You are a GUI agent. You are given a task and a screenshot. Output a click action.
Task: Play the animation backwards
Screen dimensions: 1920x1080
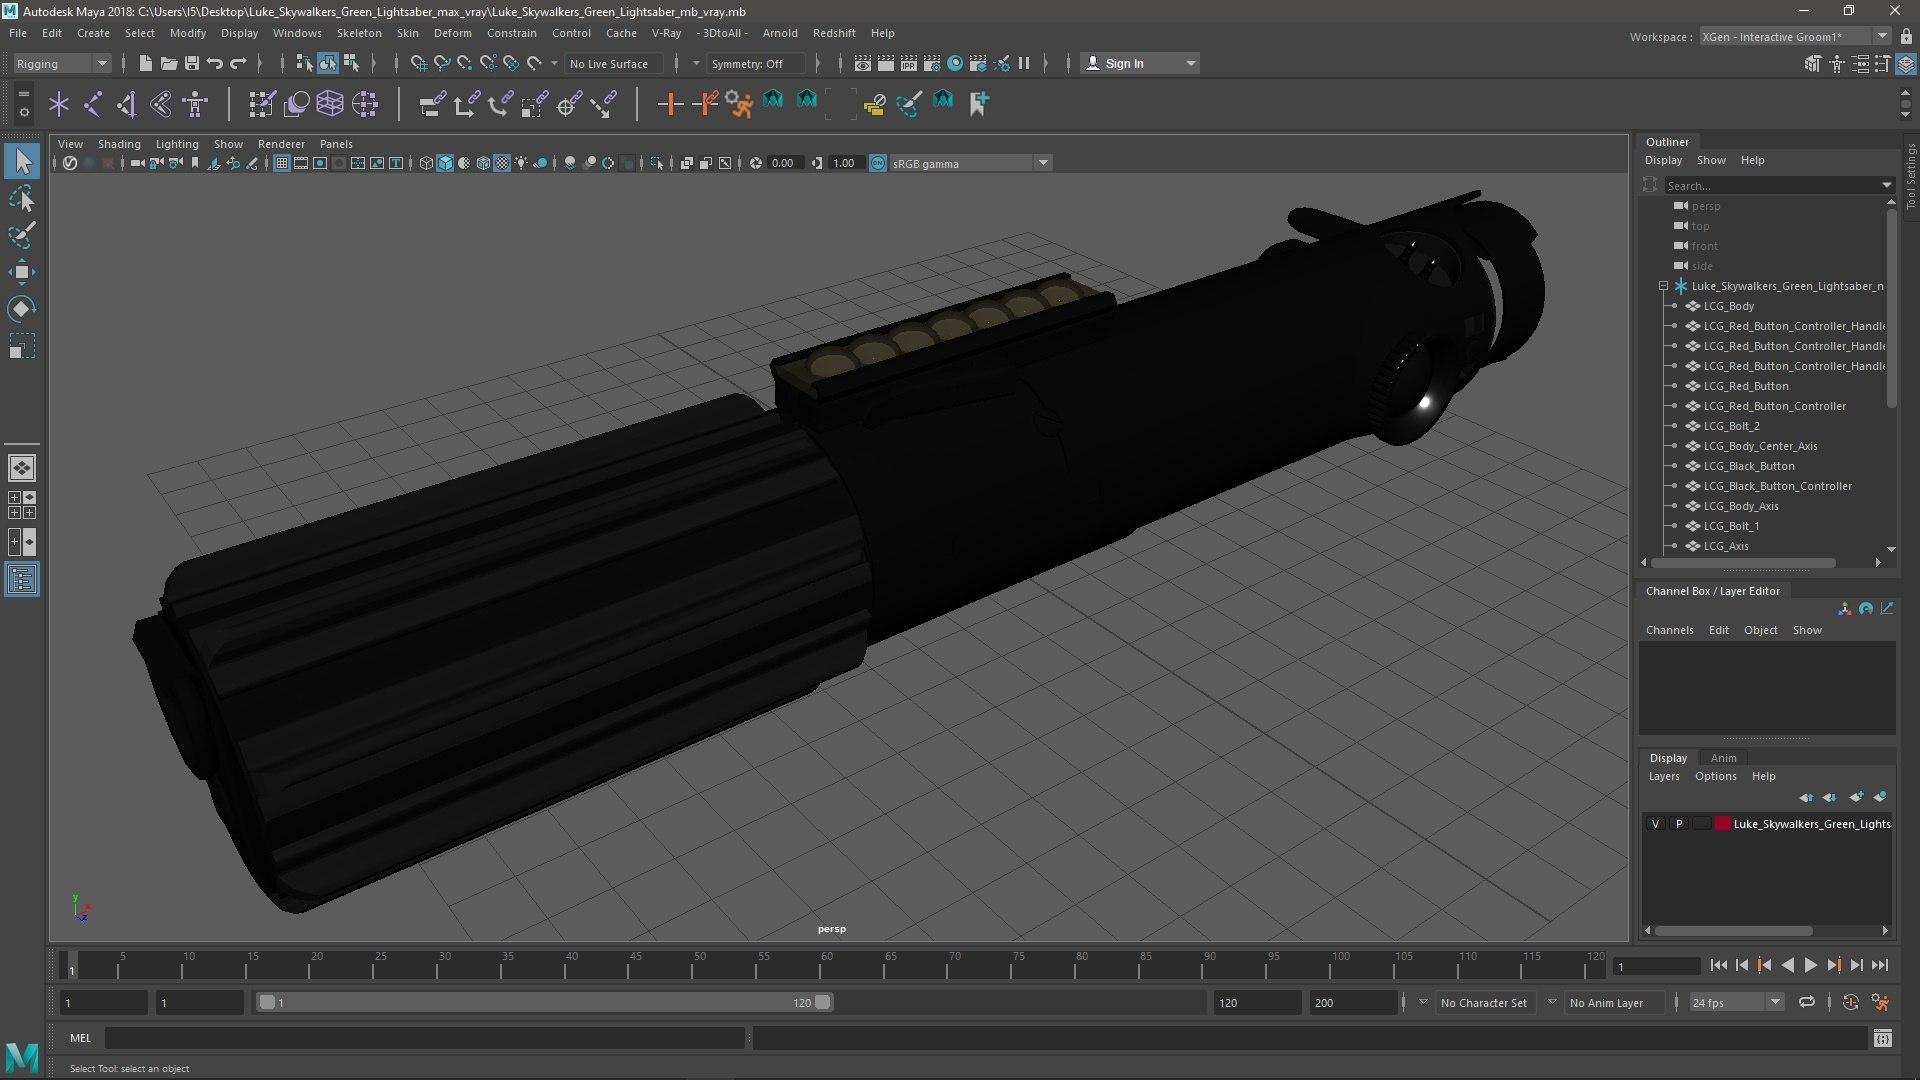[x=1787, y=965]
